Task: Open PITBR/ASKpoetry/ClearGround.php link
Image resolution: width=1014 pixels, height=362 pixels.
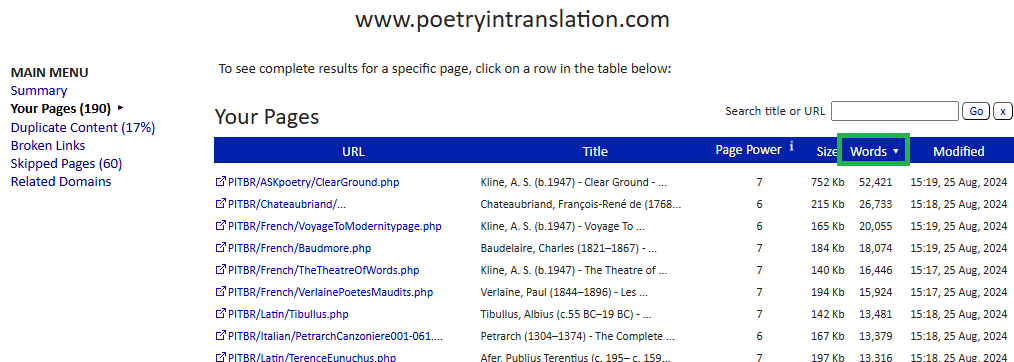Action: pyautogui.click(x=314, y=182)
